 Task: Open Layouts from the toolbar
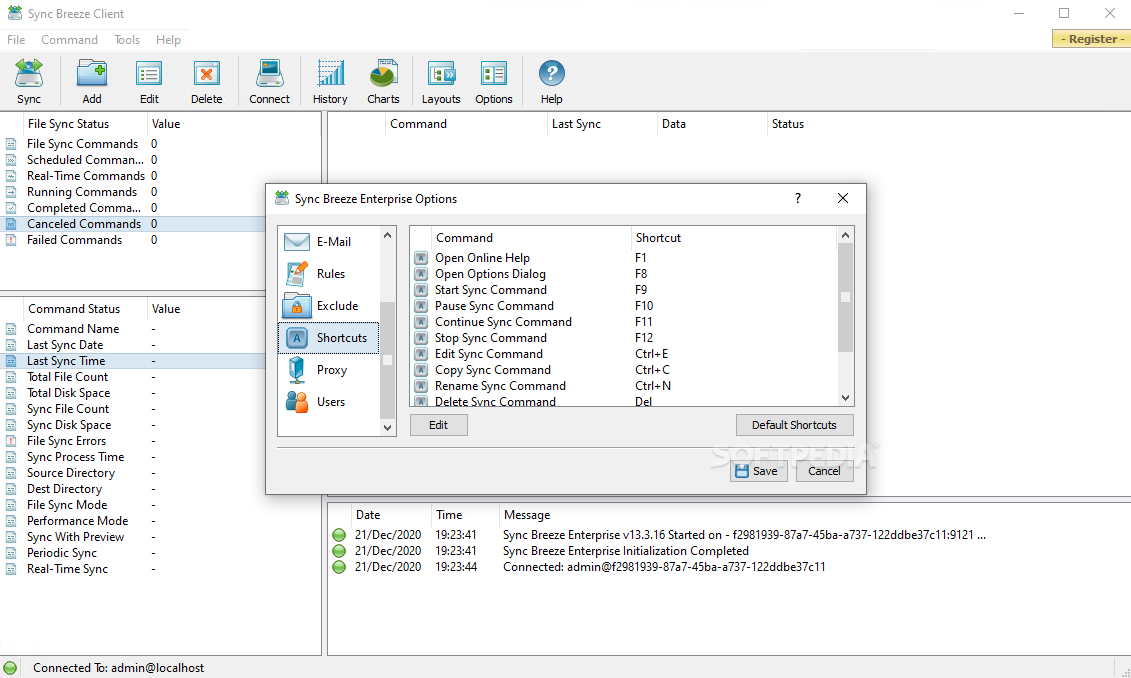click(441, 82)
